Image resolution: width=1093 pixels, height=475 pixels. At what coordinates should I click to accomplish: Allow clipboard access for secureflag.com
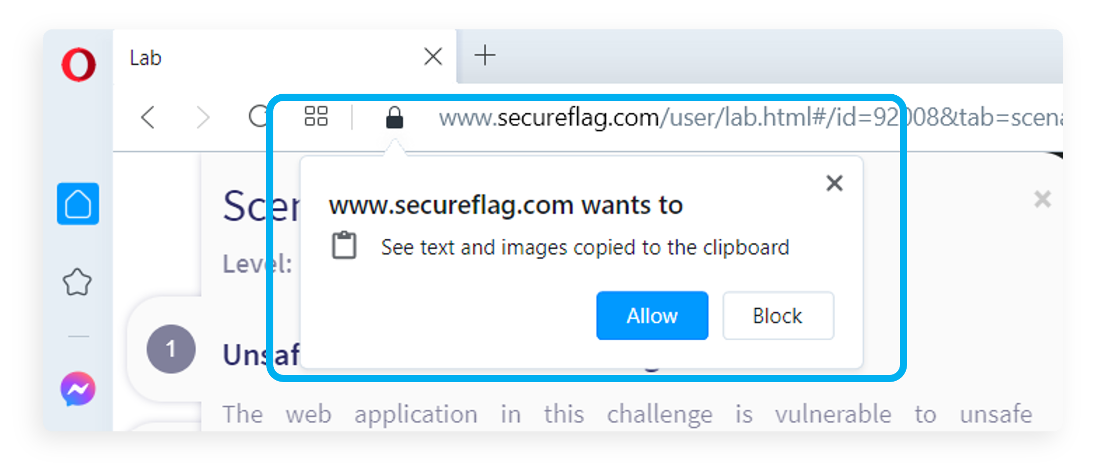[652, 316]
